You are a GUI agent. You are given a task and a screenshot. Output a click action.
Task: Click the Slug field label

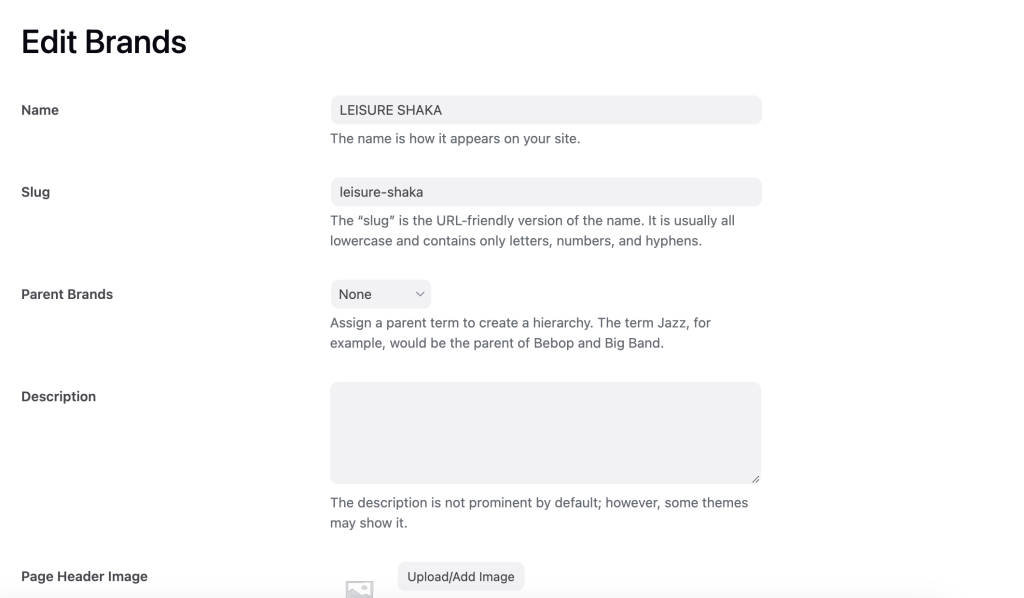(x=36, y=192)
